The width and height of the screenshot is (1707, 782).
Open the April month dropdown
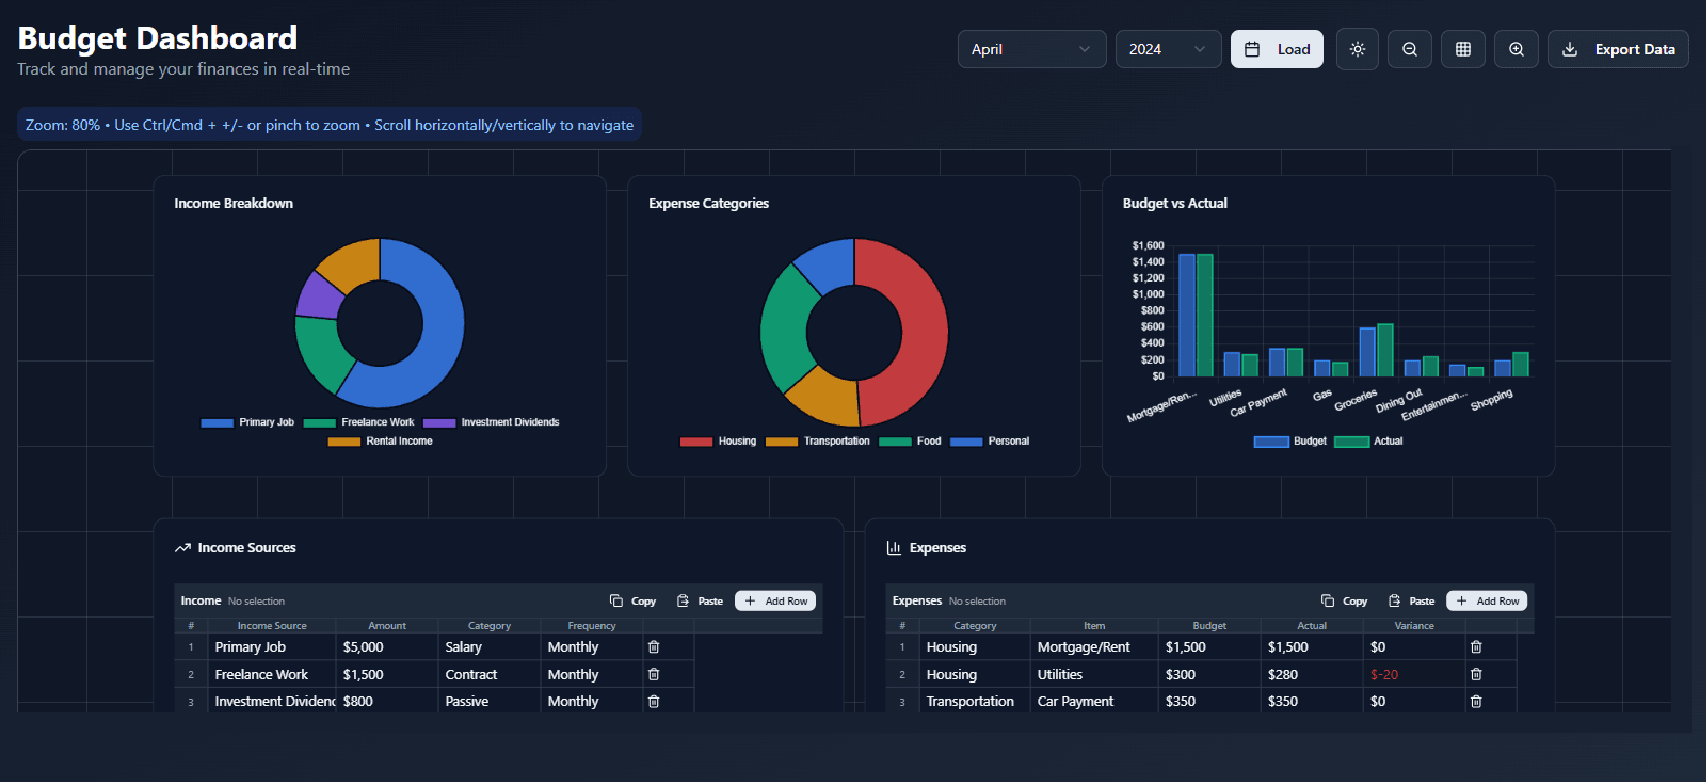tap(1032, 49)
